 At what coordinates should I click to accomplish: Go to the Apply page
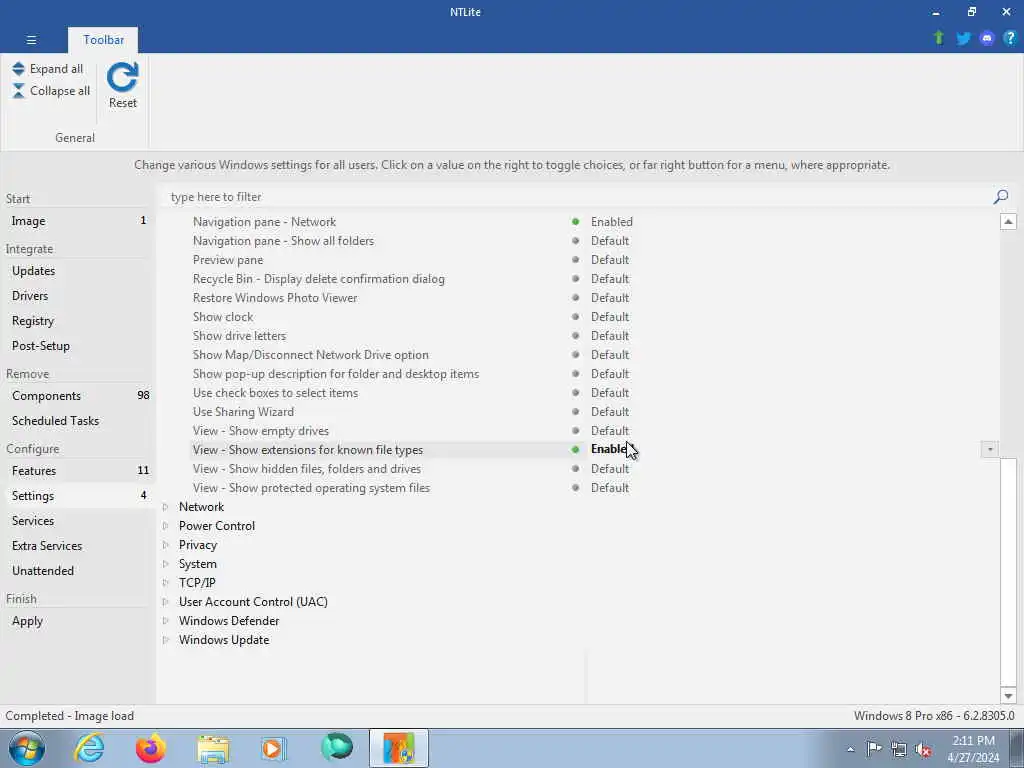pyautogui.click(x=78, y=621)
